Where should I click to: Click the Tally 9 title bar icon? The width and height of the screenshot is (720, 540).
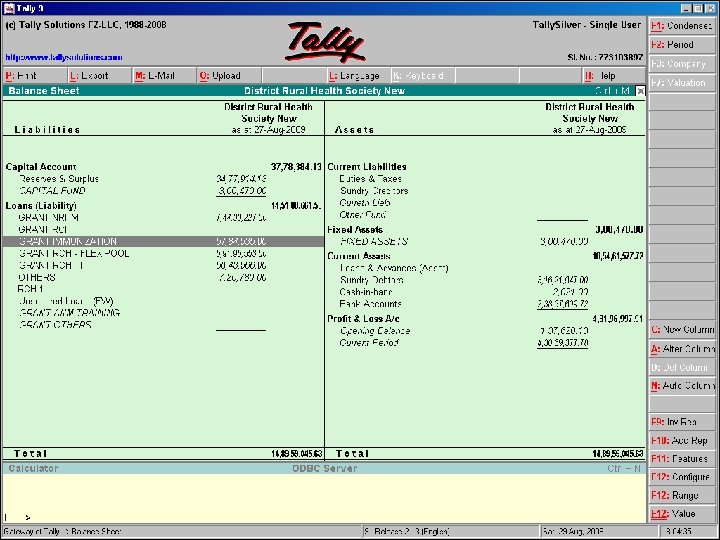8,8
